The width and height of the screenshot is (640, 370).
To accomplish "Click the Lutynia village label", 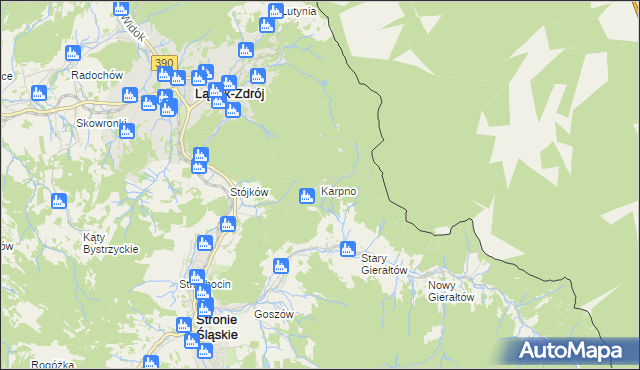I will click(x=300, y=11).
